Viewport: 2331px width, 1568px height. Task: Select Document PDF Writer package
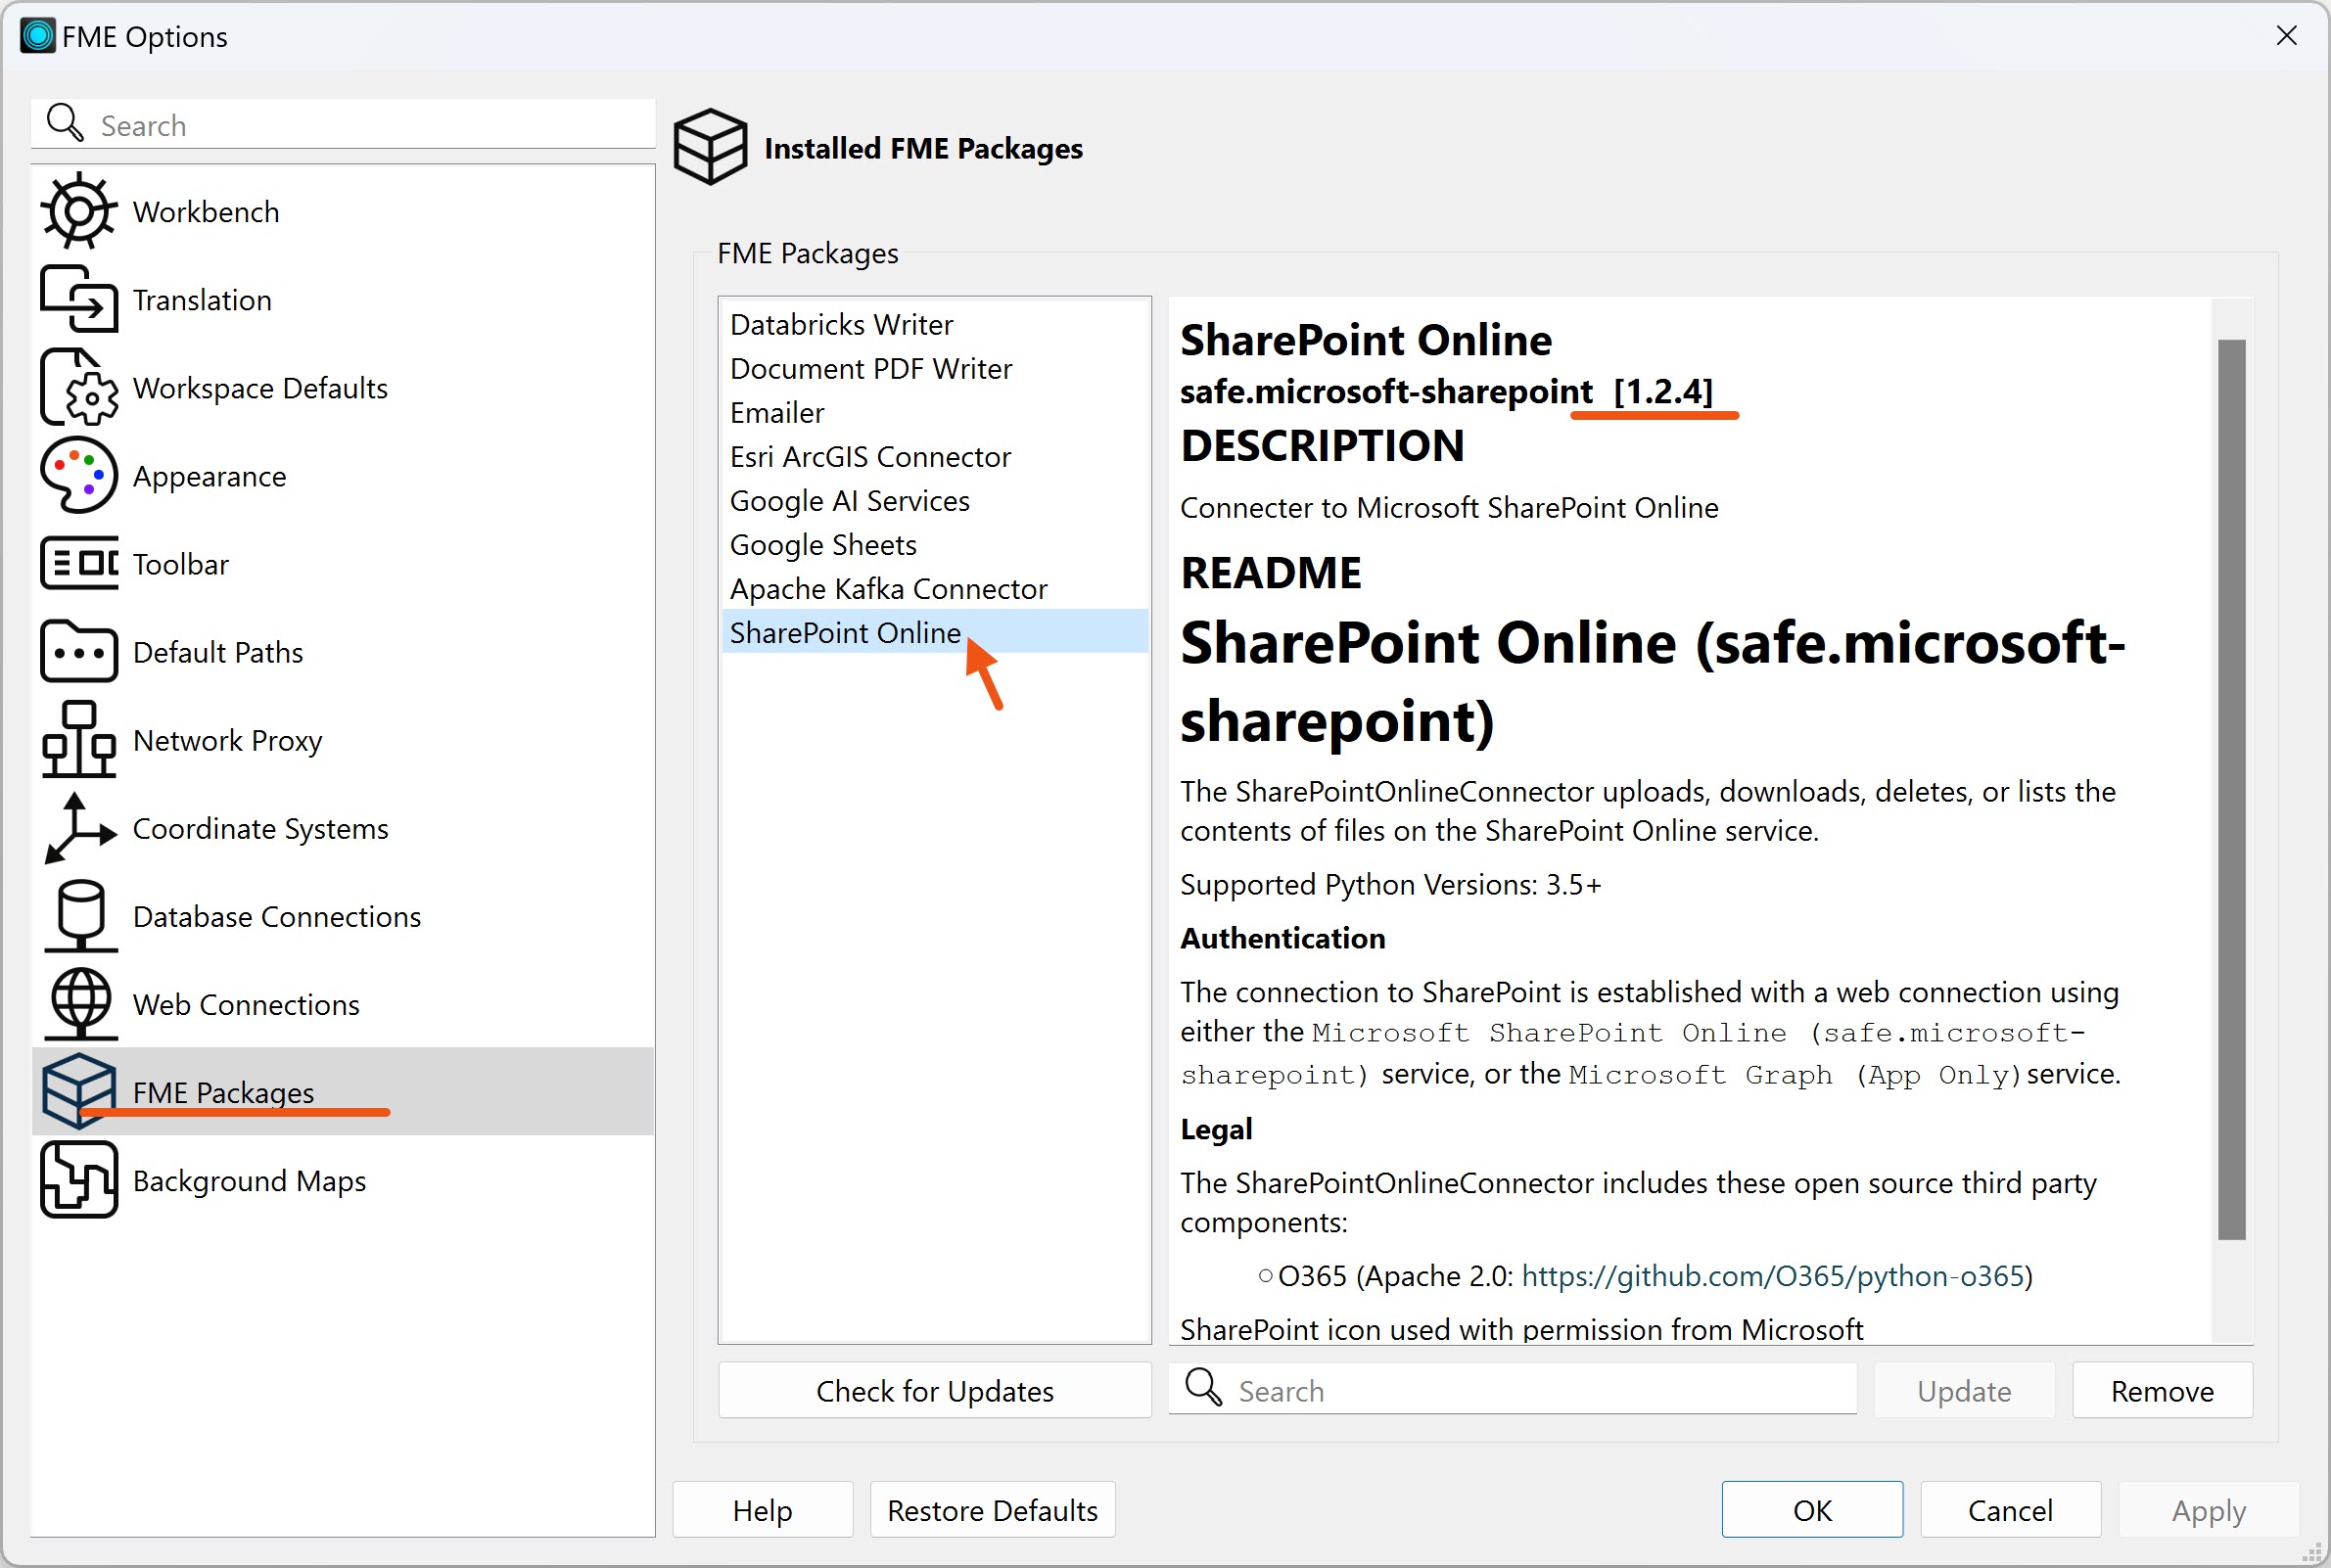coord(934,368)
